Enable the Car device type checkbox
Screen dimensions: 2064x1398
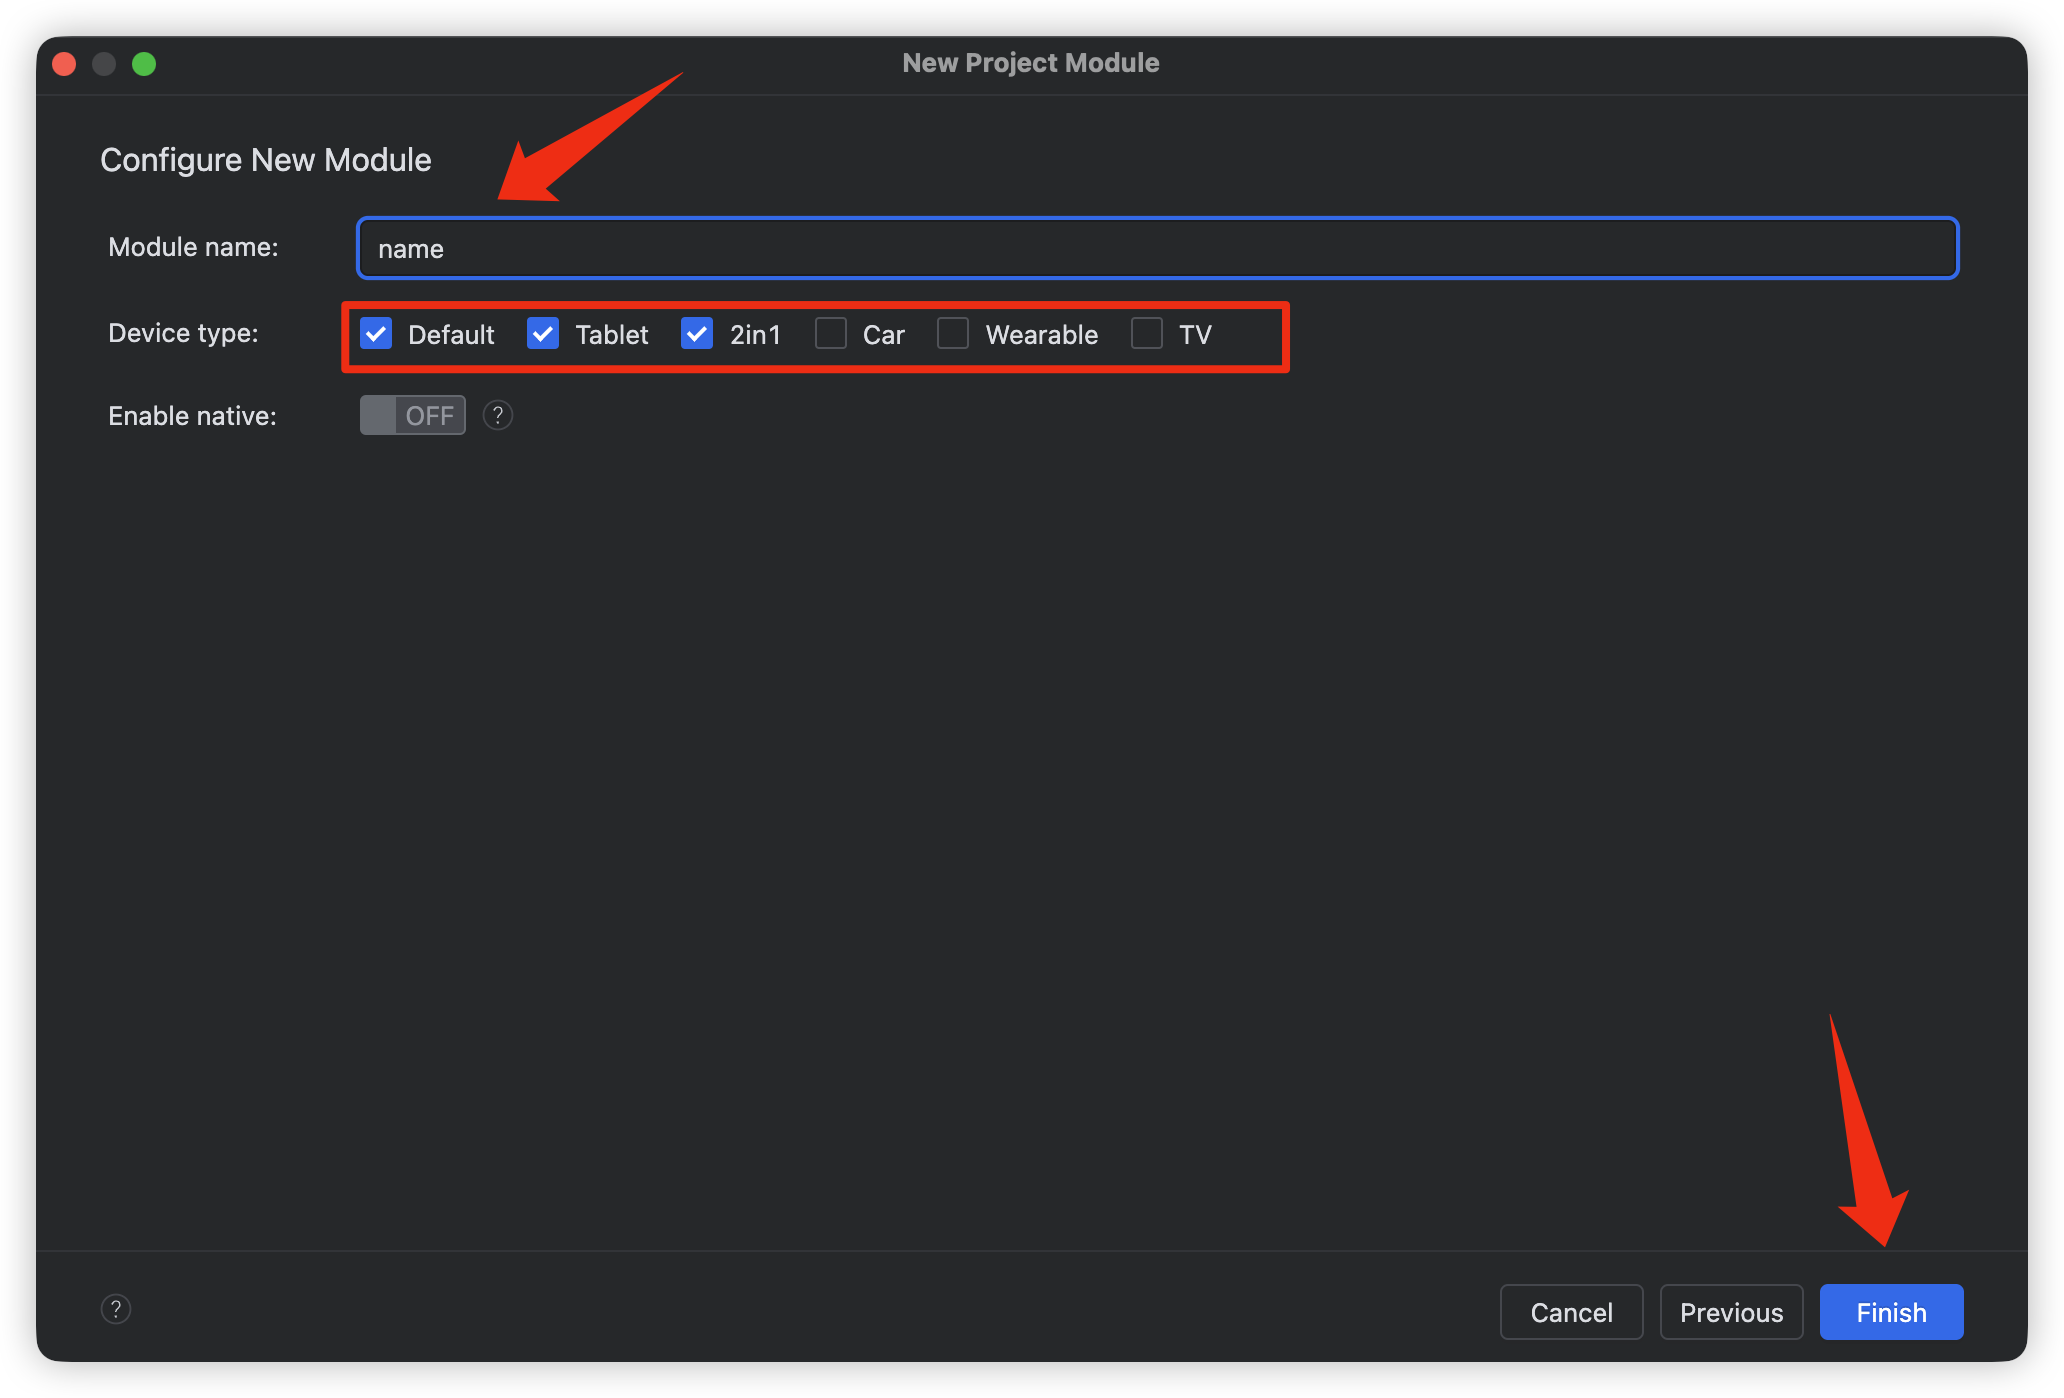[830, 334]
